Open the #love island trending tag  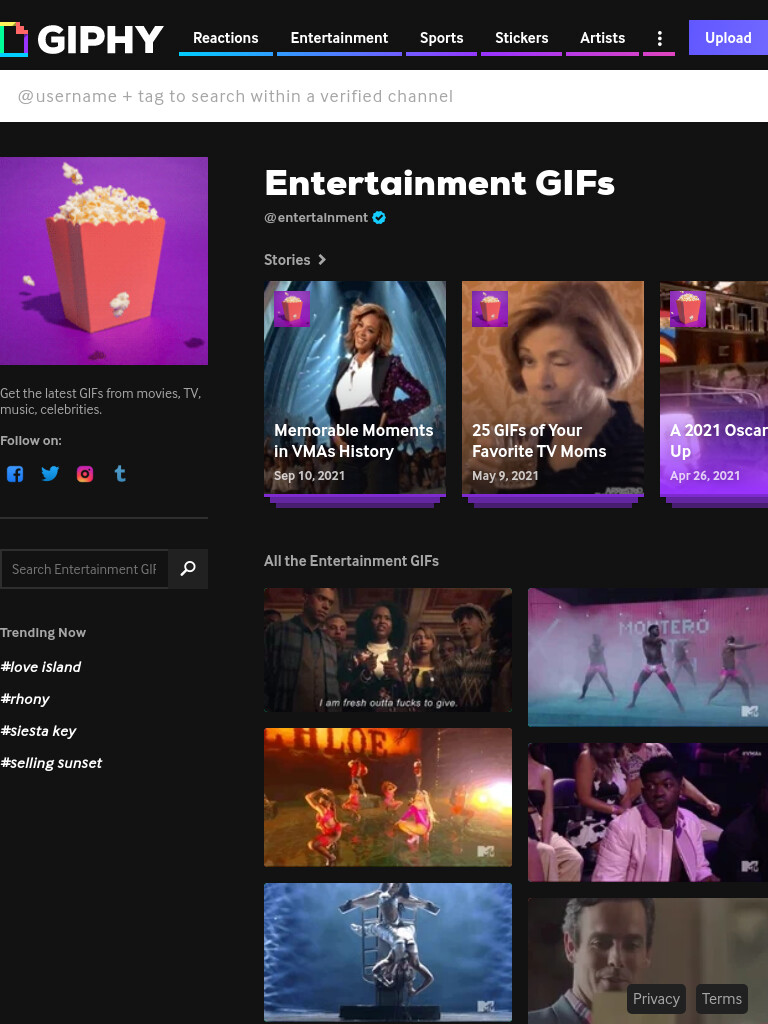coord(40,667)
